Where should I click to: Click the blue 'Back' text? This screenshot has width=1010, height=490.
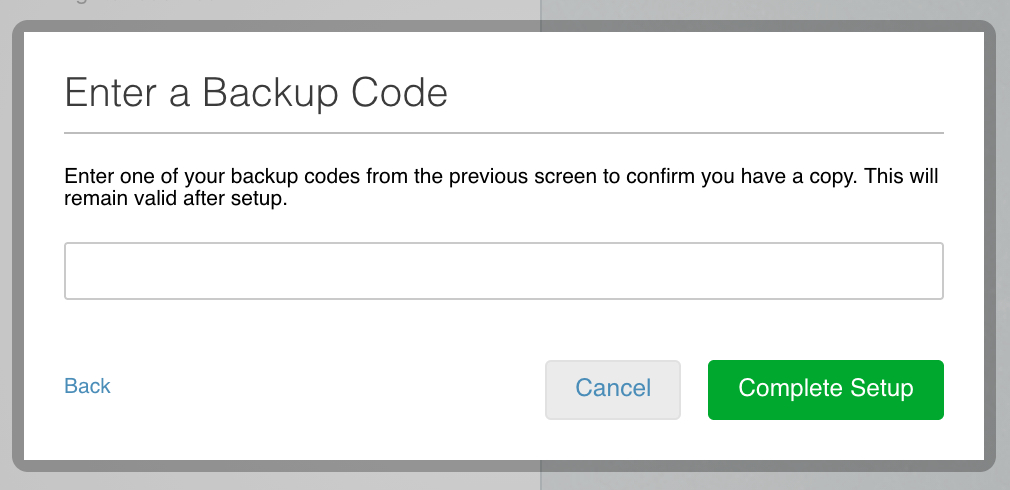pos(87,386)
